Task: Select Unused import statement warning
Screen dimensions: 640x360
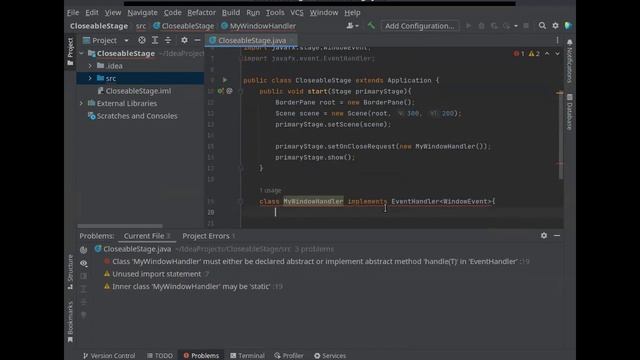Action: point(156,274)
